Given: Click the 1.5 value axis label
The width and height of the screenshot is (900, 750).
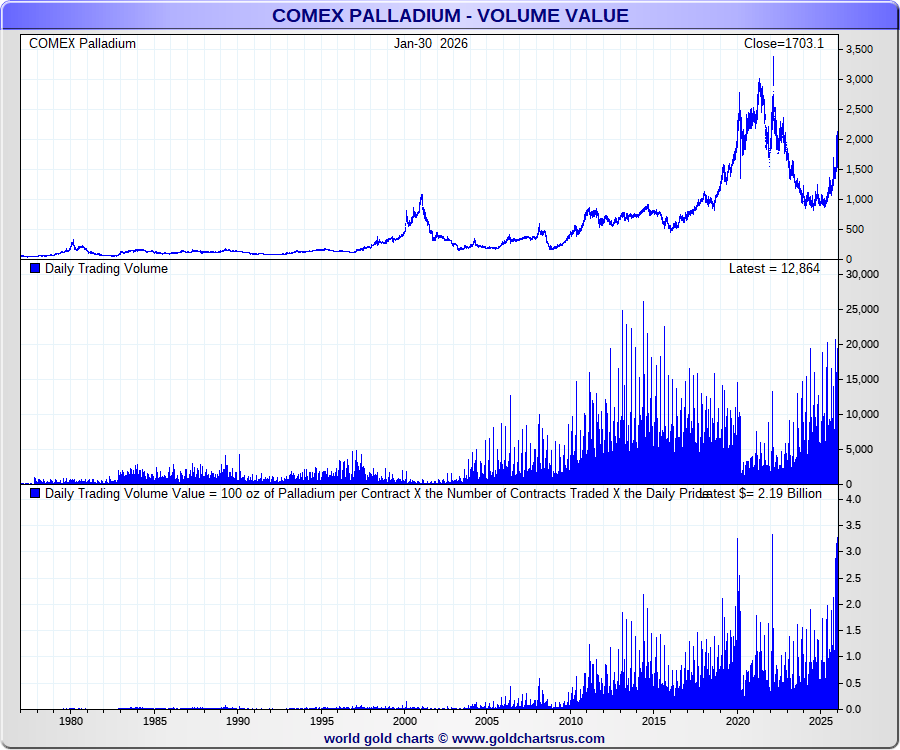Looking at the screenshot, I should [853, 630].
